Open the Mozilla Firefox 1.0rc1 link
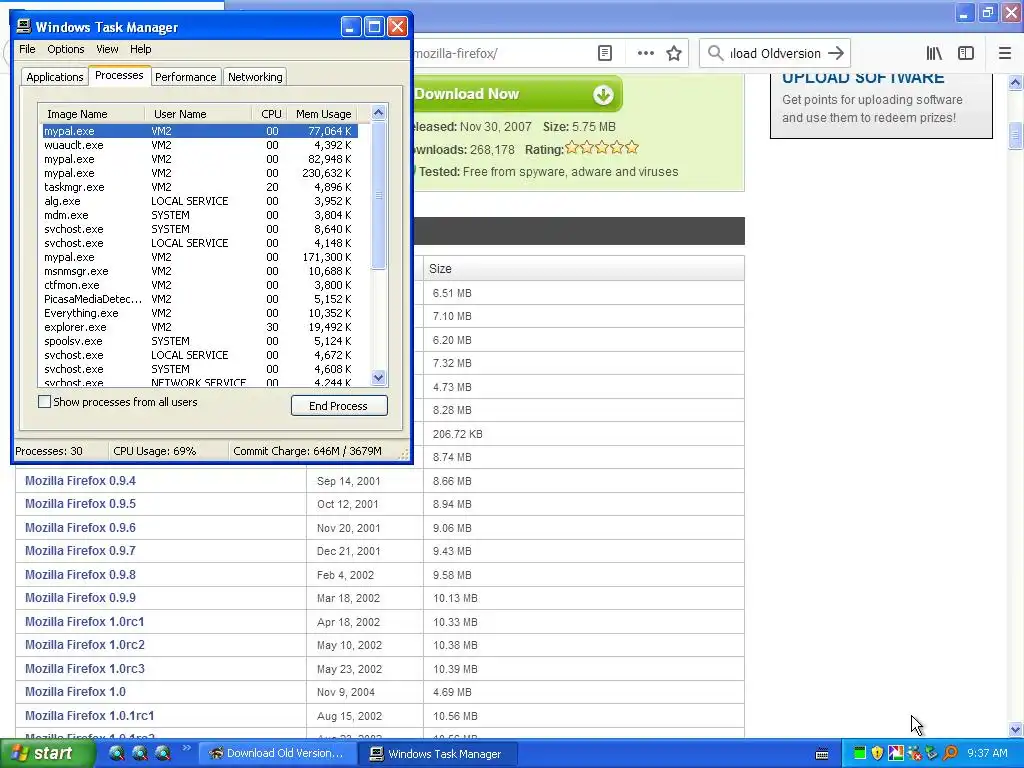The width and height of the screenshot is (1024, 768). 85,622
